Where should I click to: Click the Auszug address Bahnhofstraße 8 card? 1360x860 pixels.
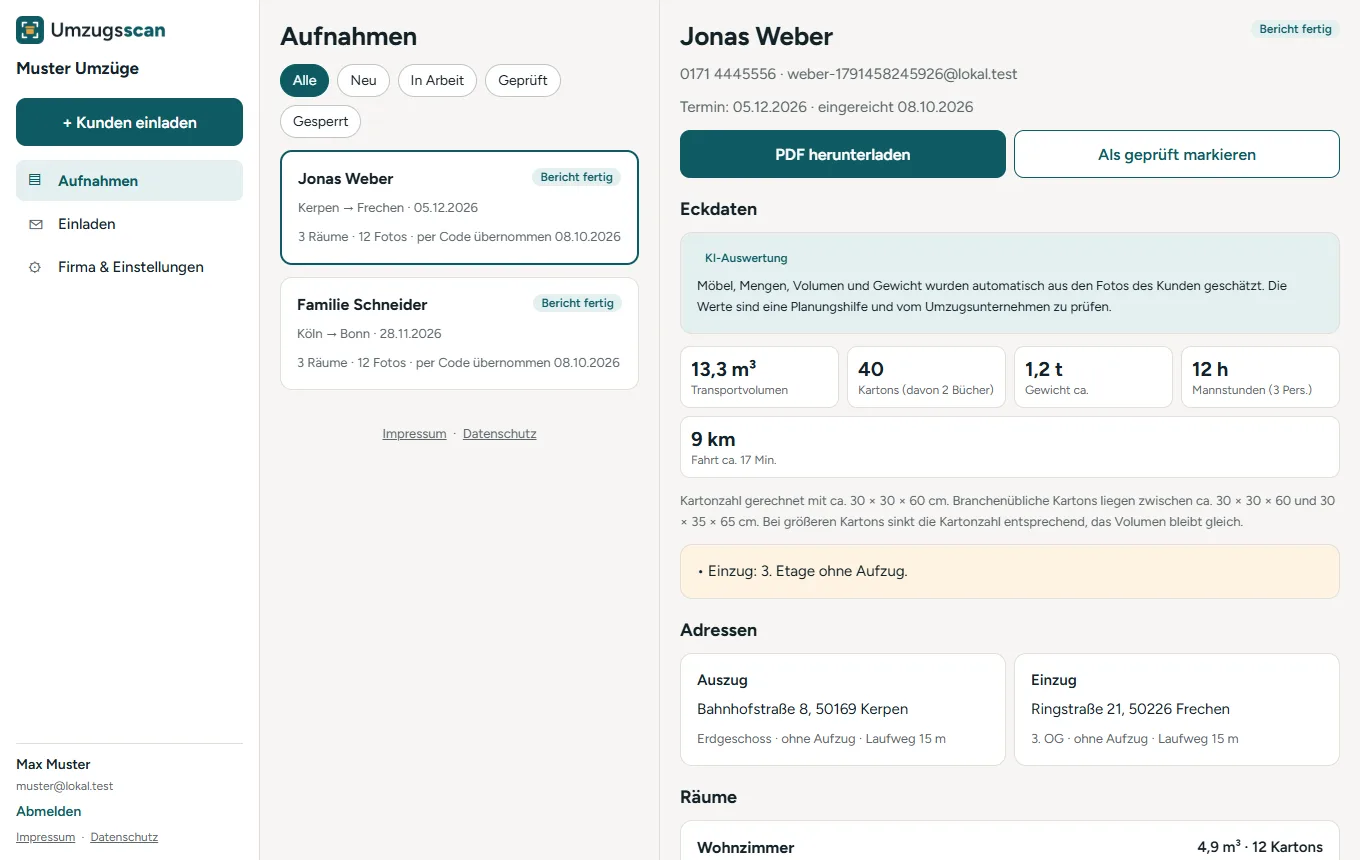[842, 709]
